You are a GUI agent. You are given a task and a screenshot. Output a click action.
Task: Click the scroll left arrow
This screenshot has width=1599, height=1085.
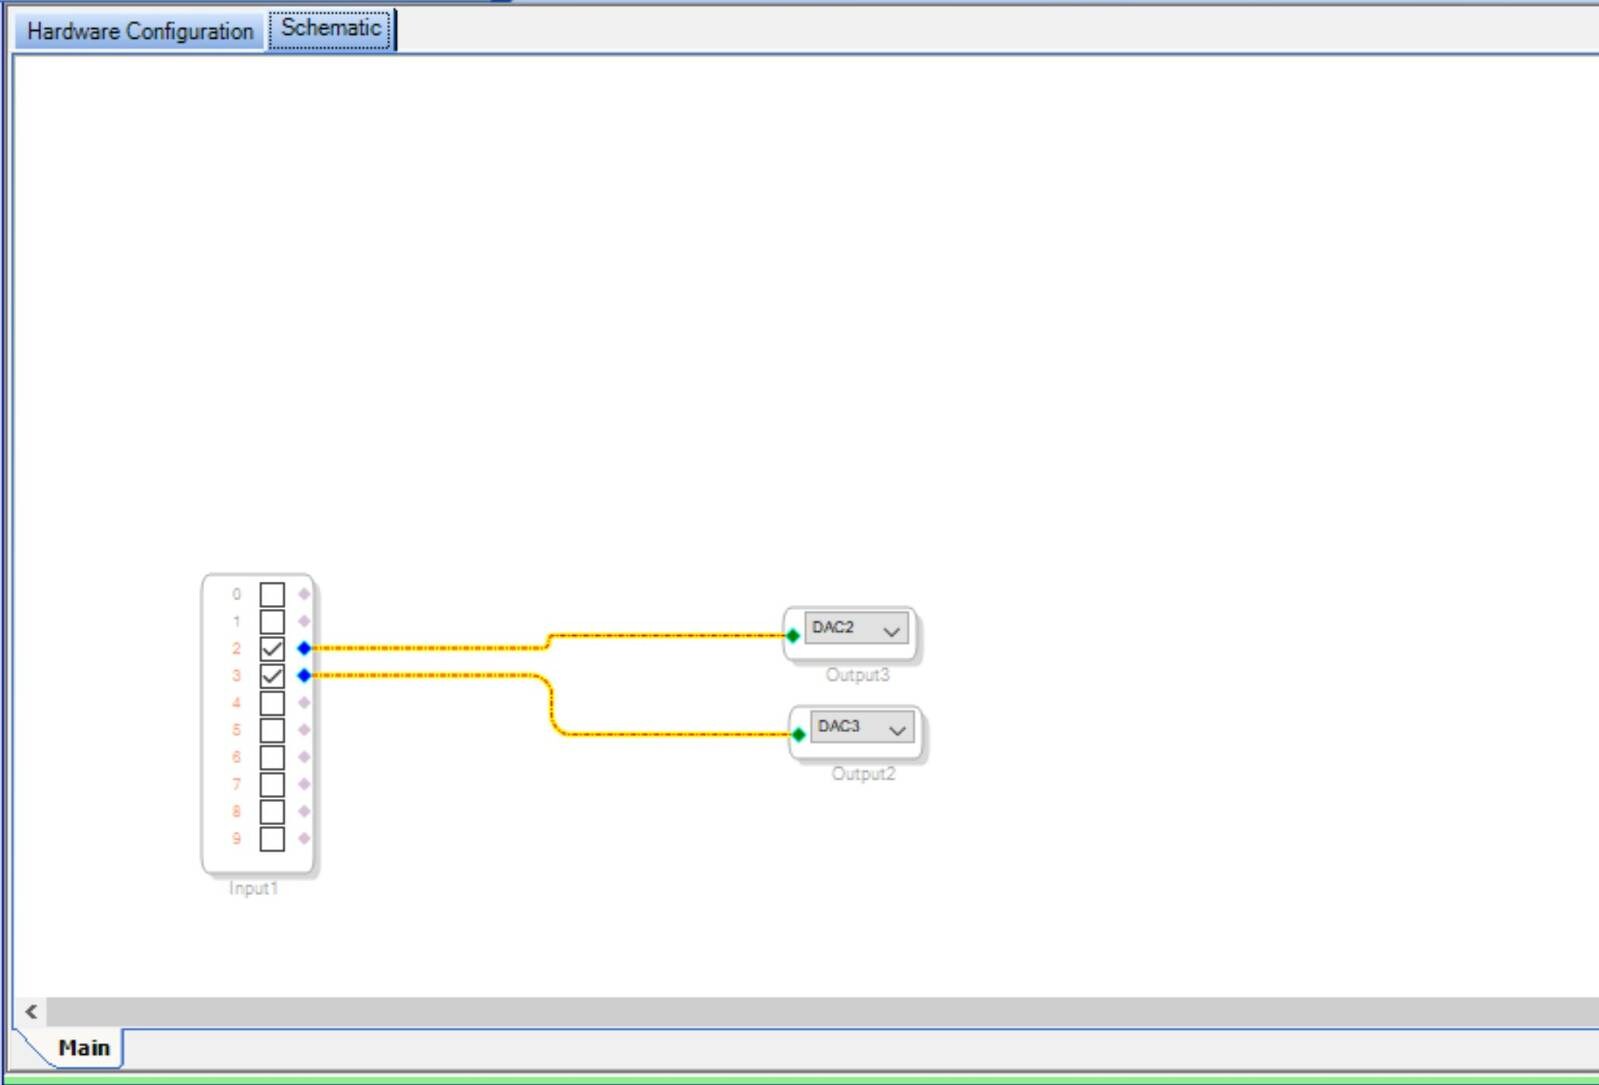31,1011
